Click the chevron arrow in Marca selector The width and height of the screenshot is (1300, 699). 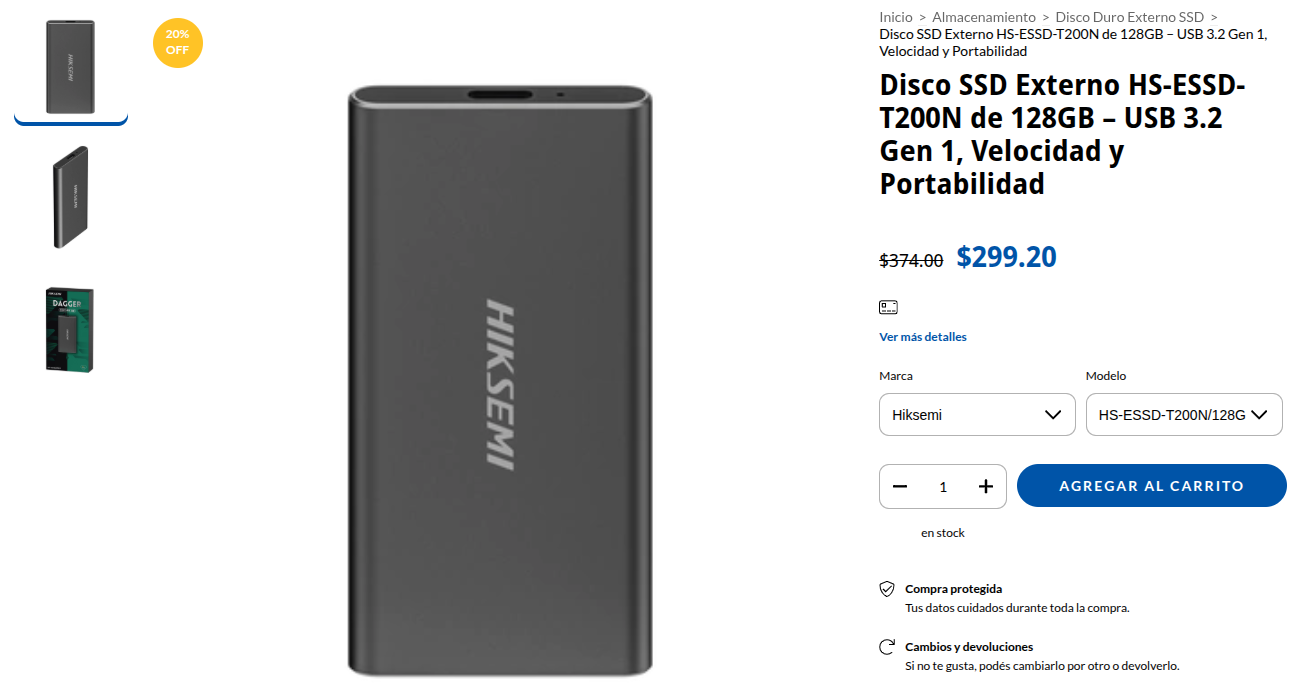[1053, 415]
